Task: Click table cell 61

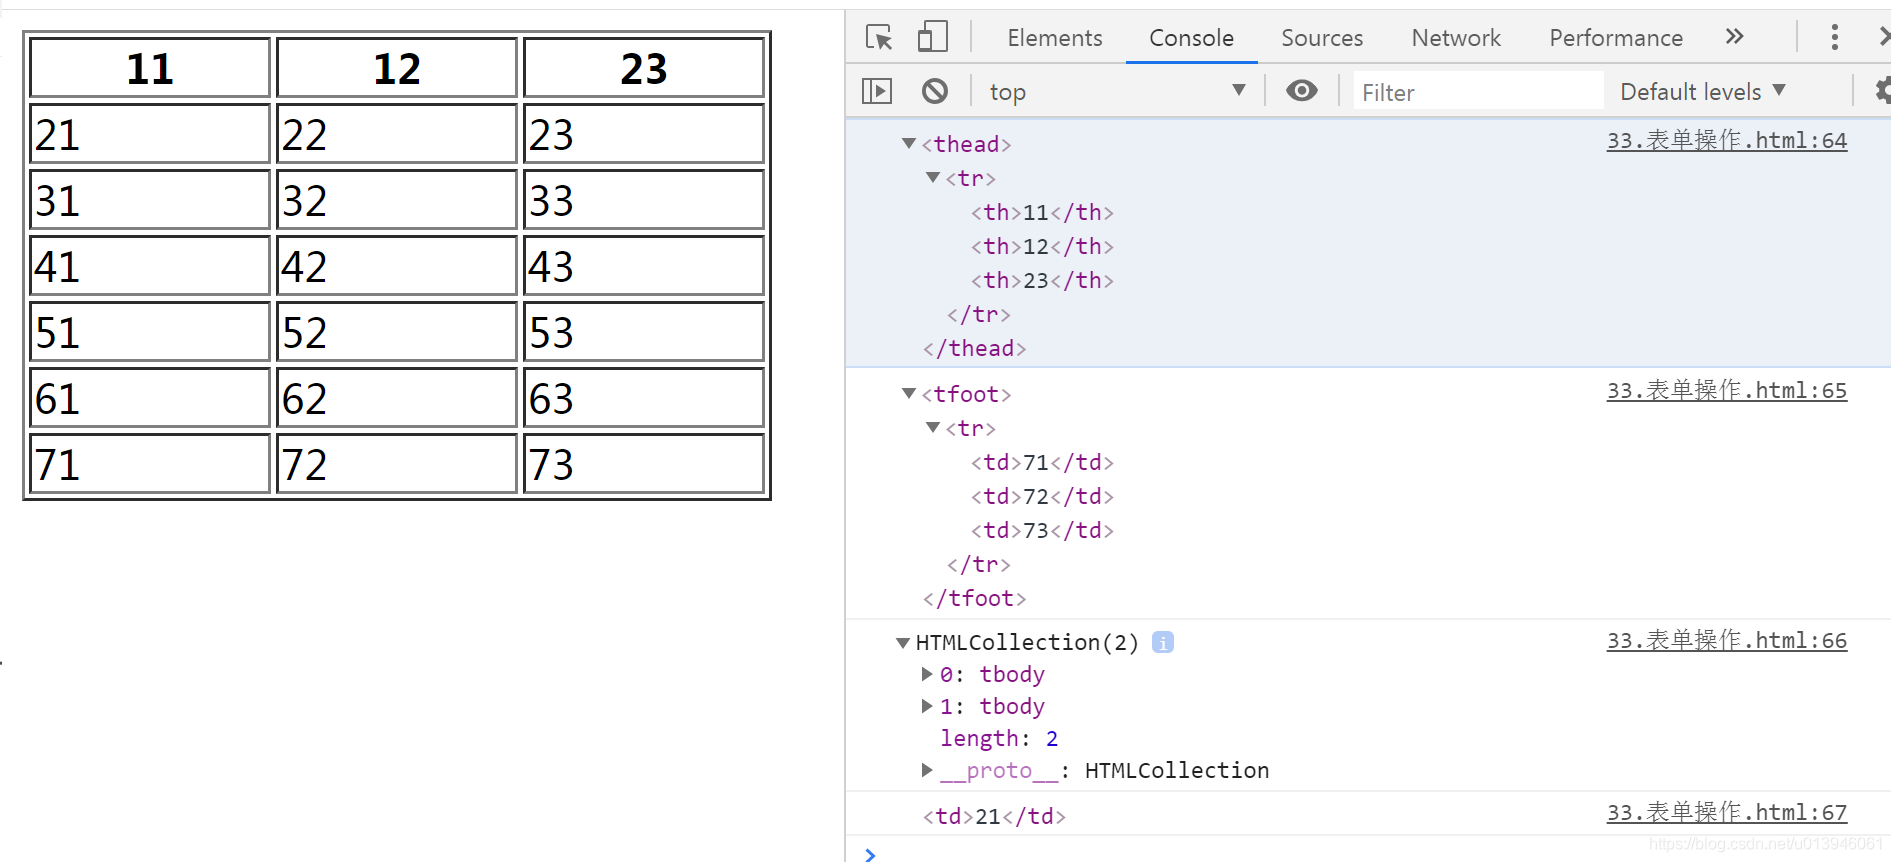Action: 150,398
